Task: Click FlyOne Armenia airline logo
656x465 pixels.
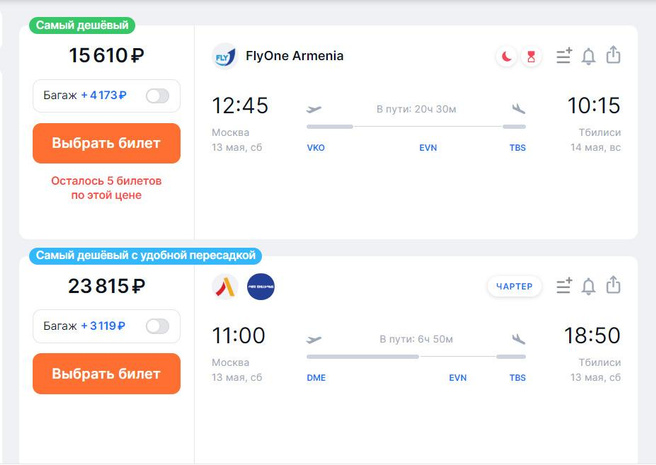Action: coord(224,56)
